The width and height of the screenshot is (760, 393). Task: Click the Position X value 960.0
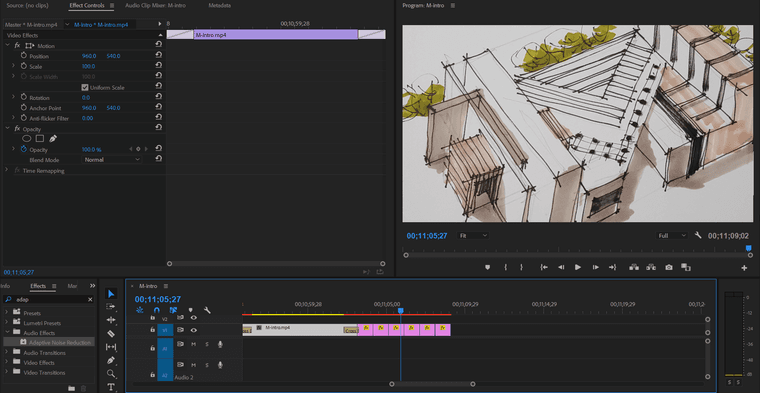(89, 56)
